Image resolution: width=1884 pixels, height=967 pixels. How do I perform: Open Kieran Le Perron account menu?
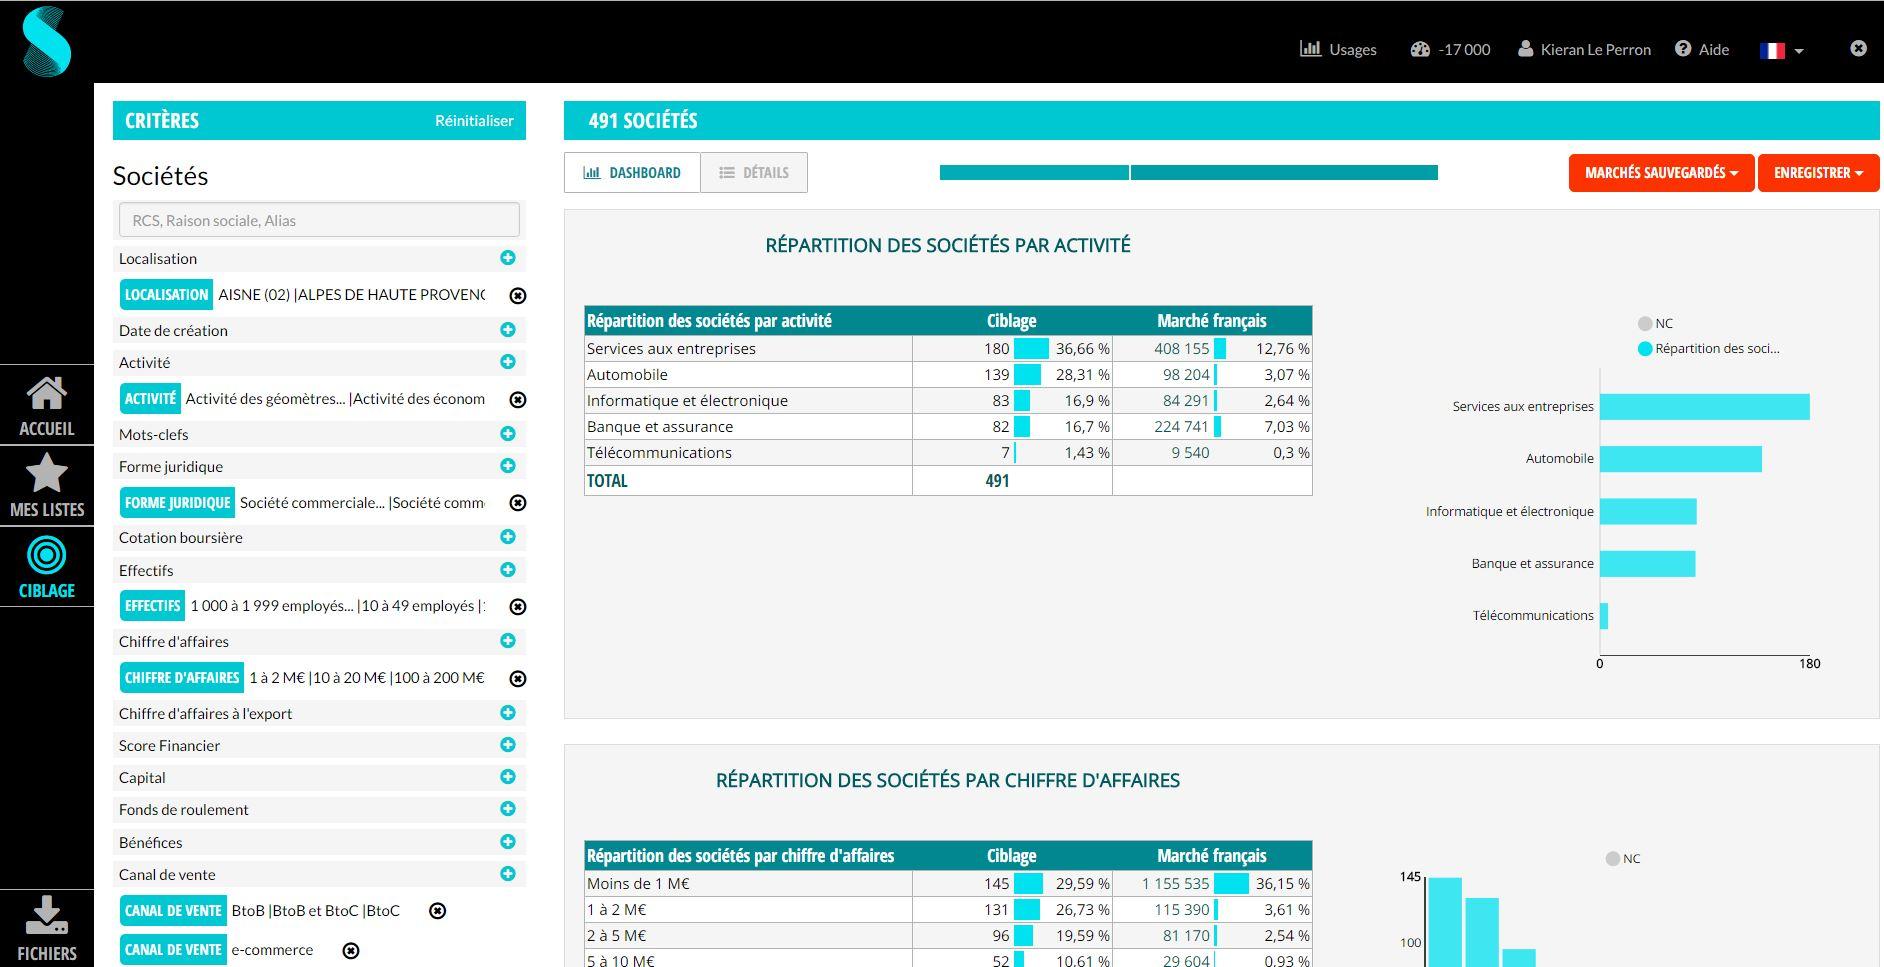click(1584, 49)
